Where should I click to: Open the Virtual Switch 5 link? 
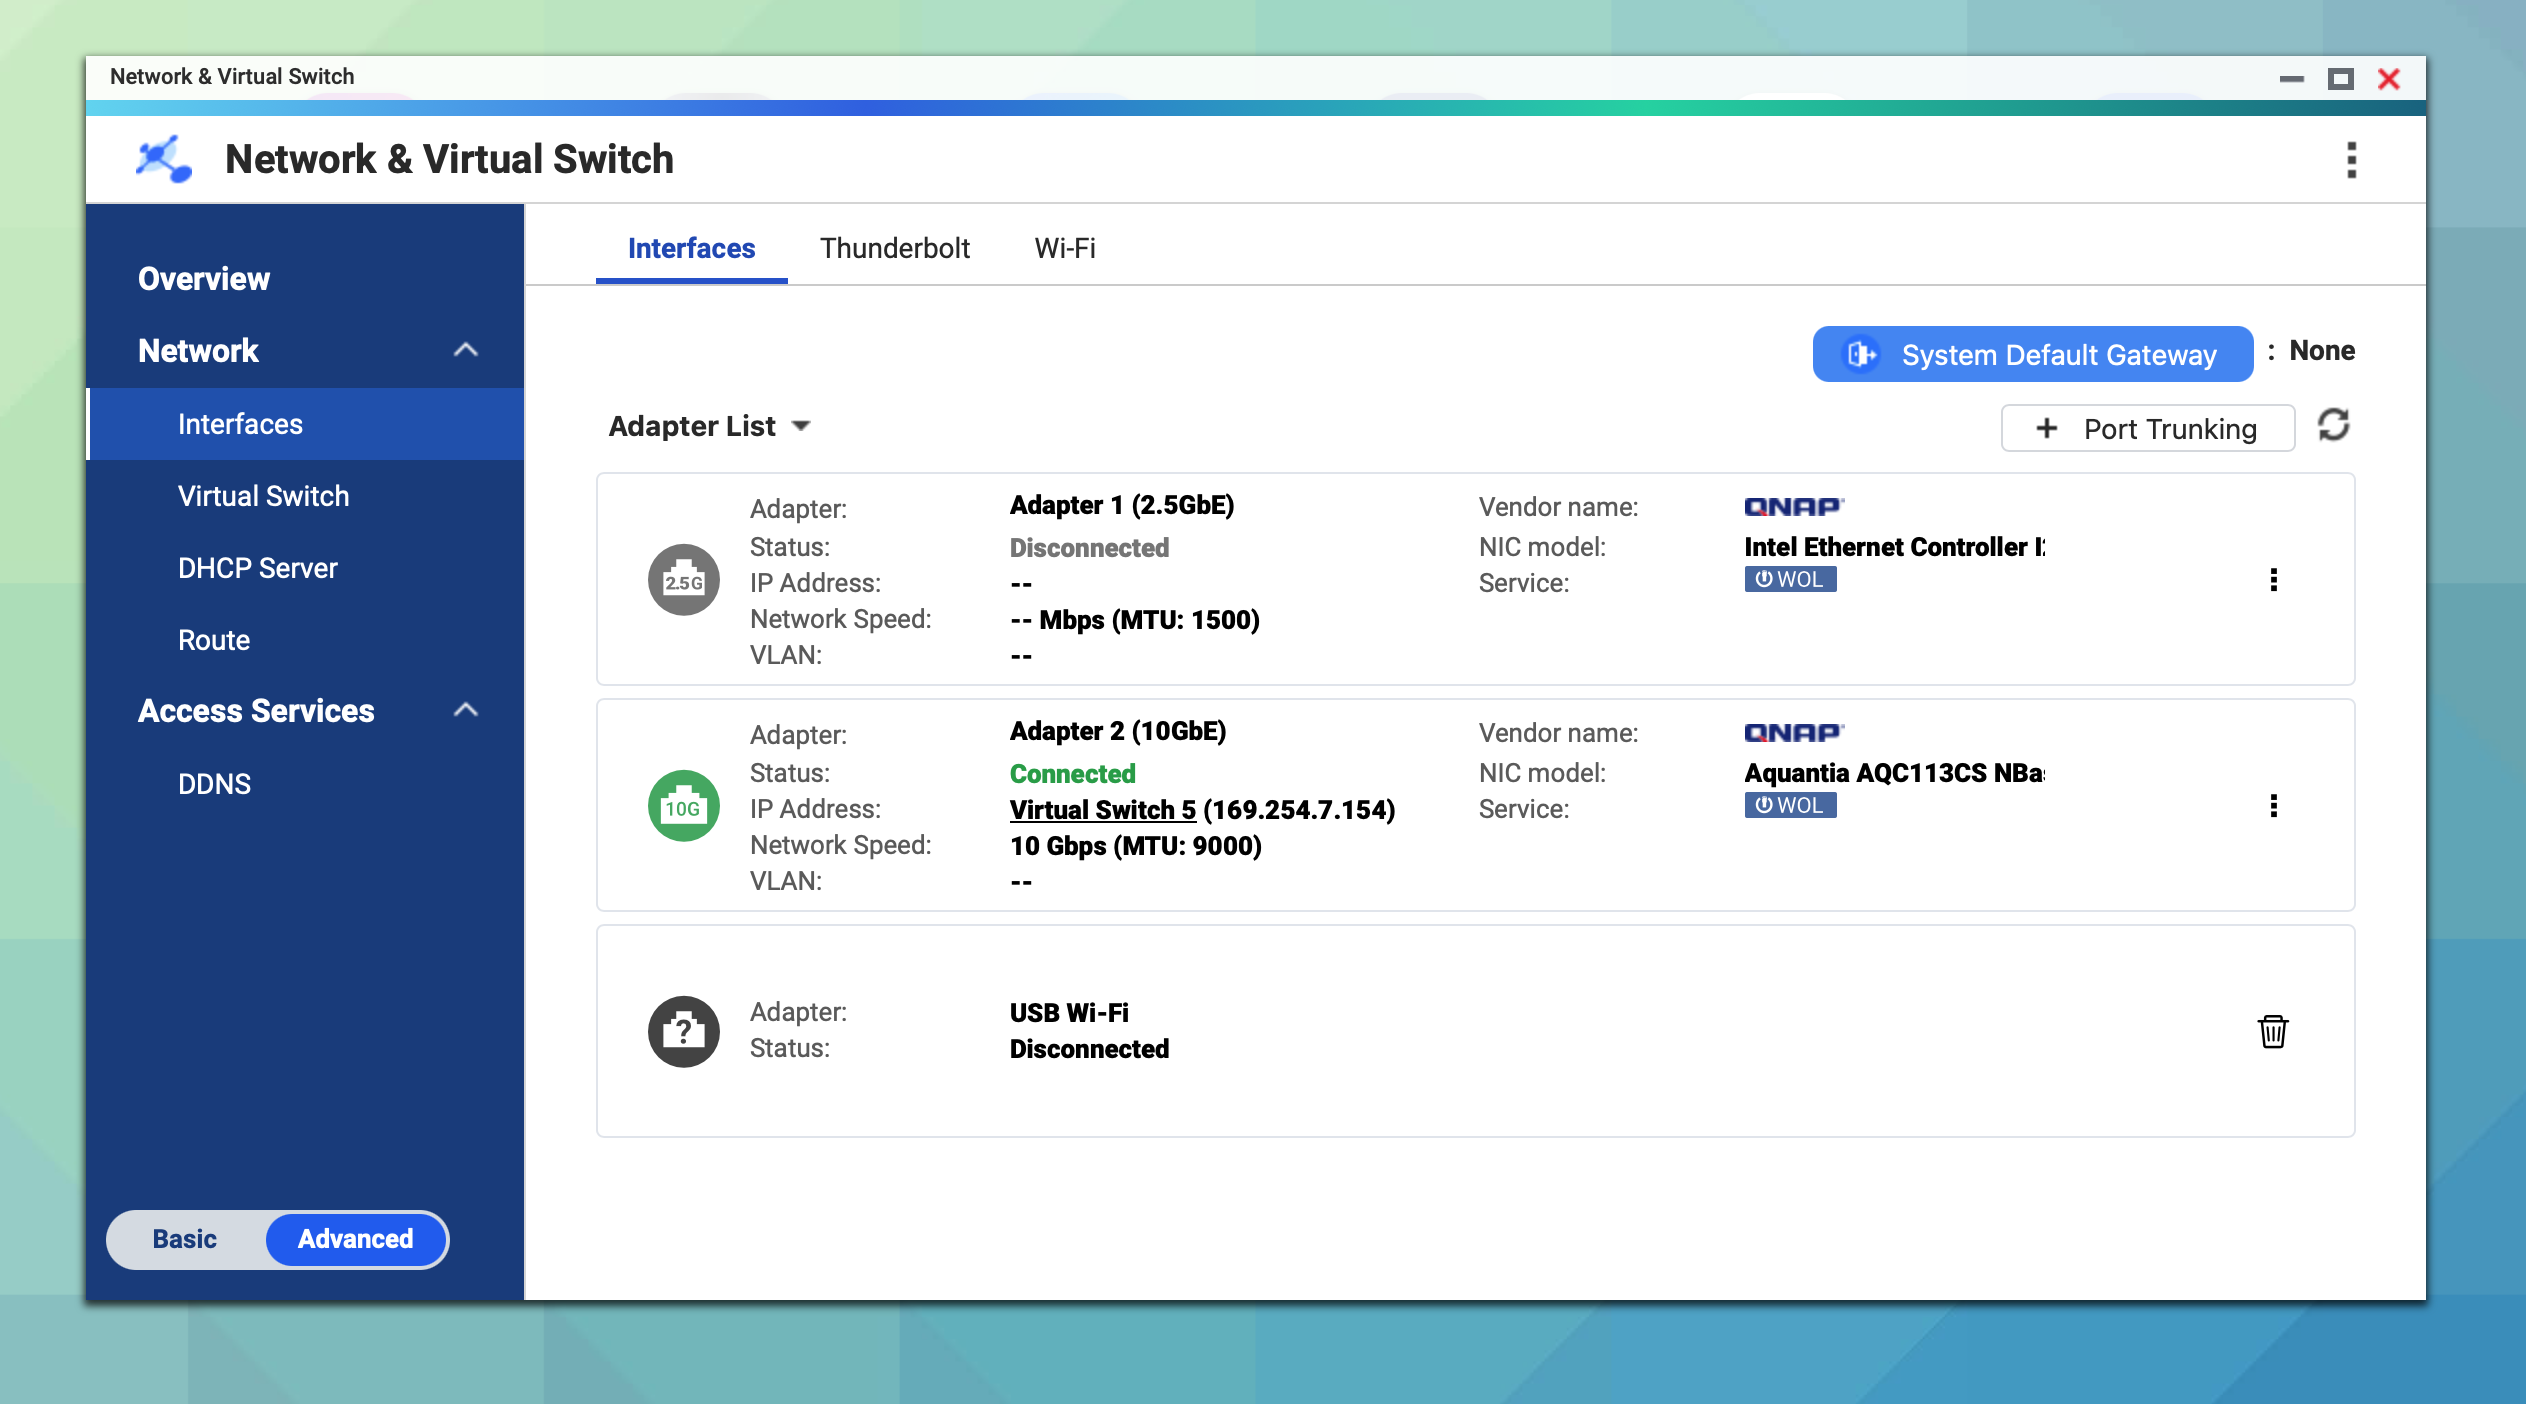coord(1102,810)
